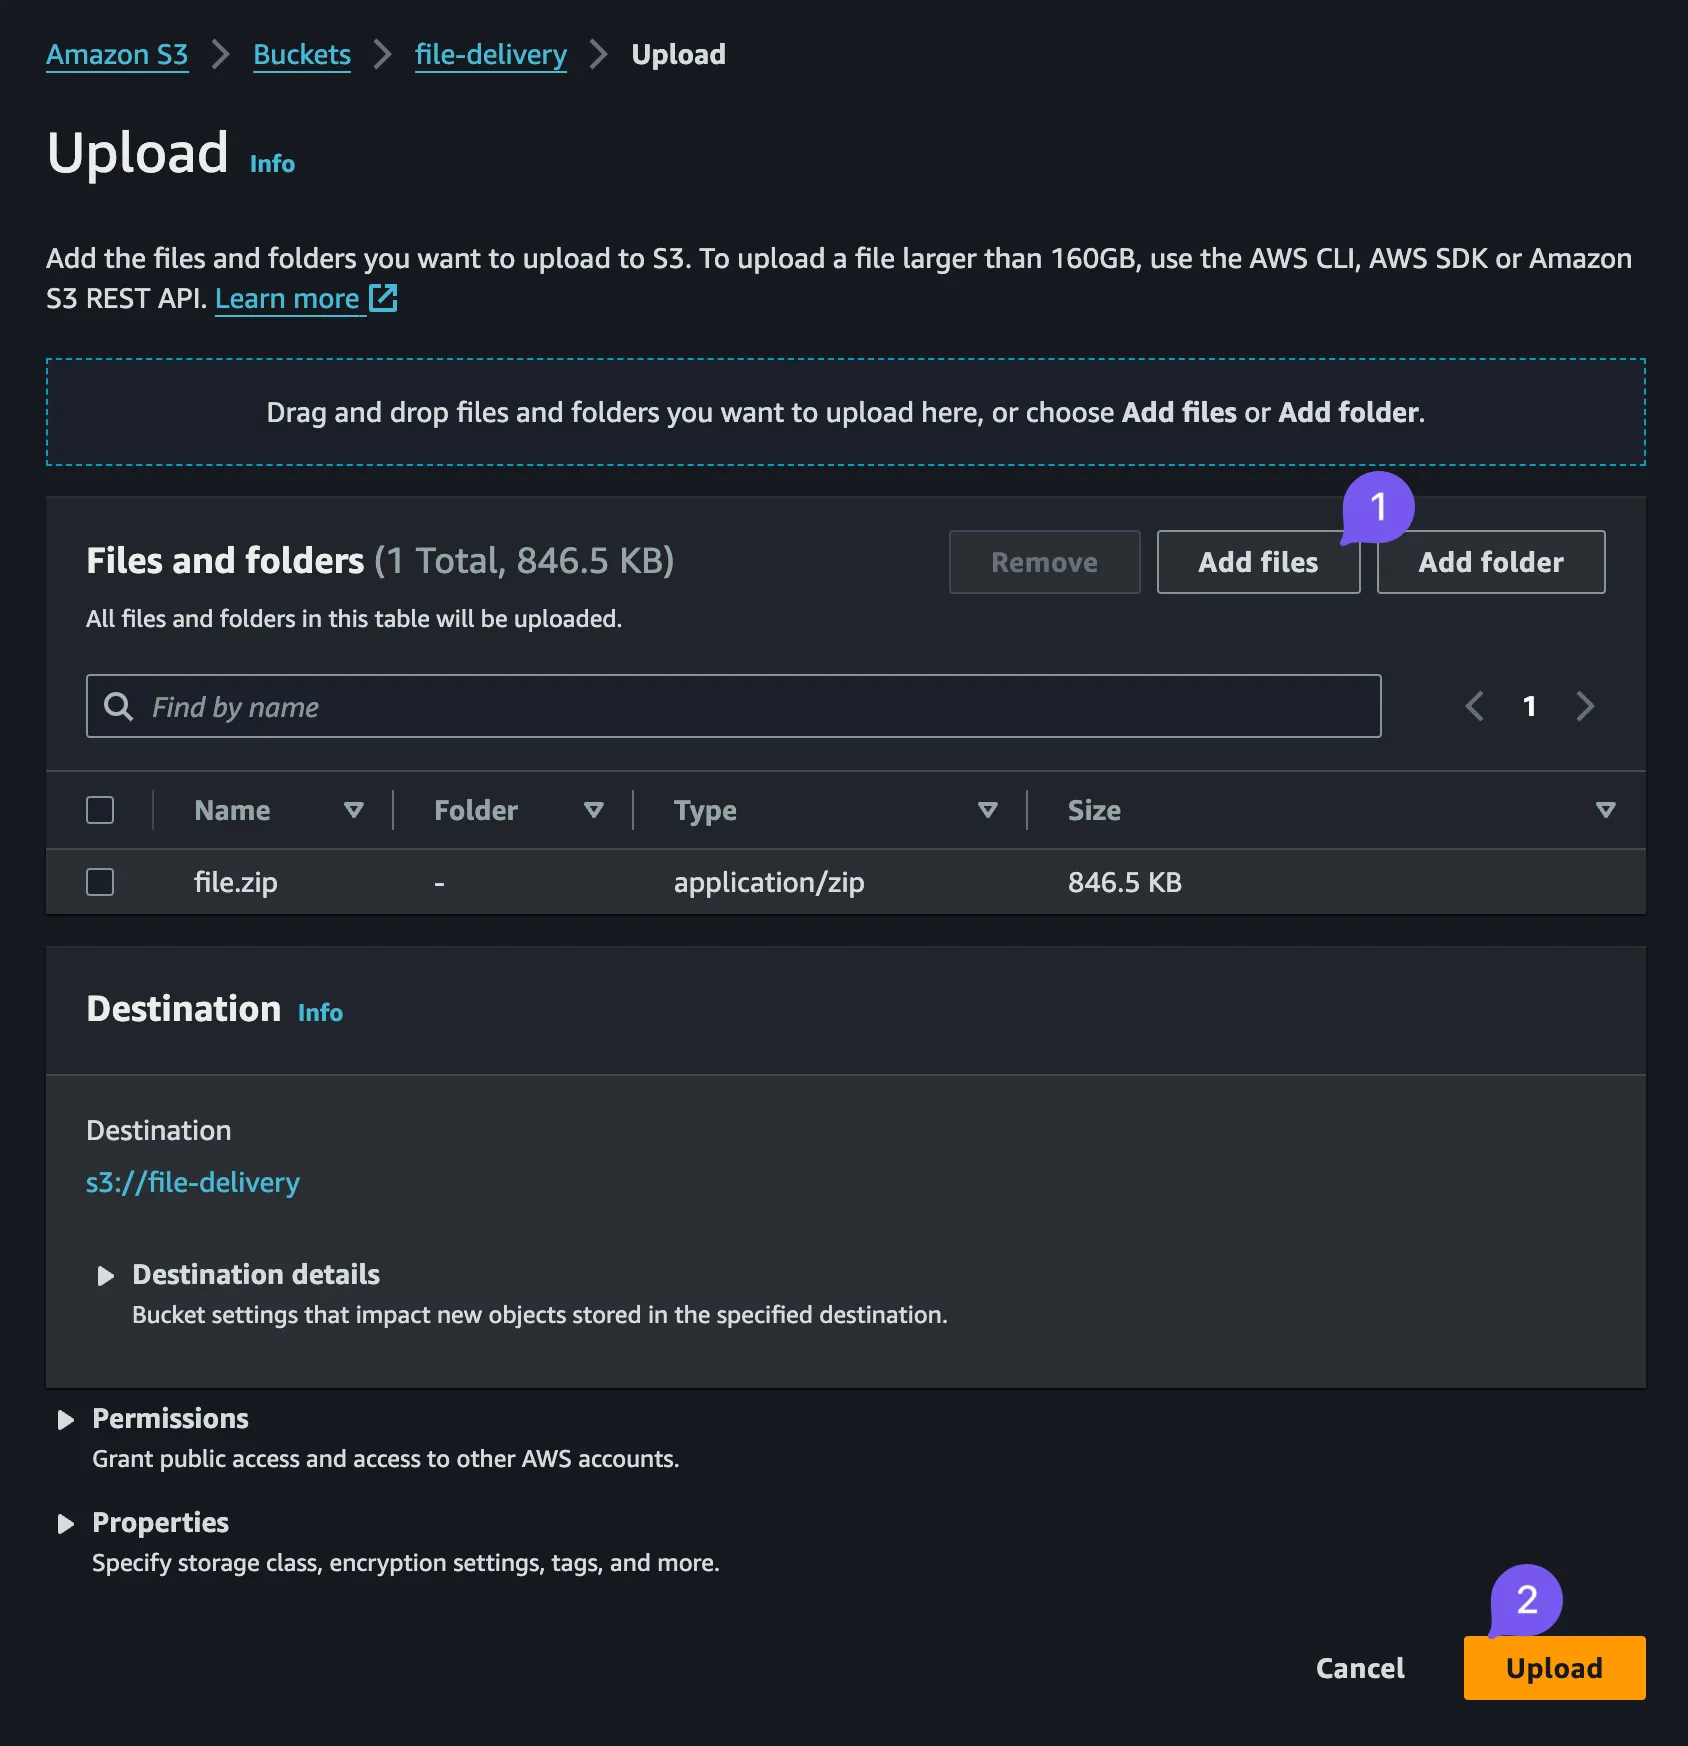Focus the Find by name search field
This screenshot has height=1746, width=1688.
pos(733,706)
